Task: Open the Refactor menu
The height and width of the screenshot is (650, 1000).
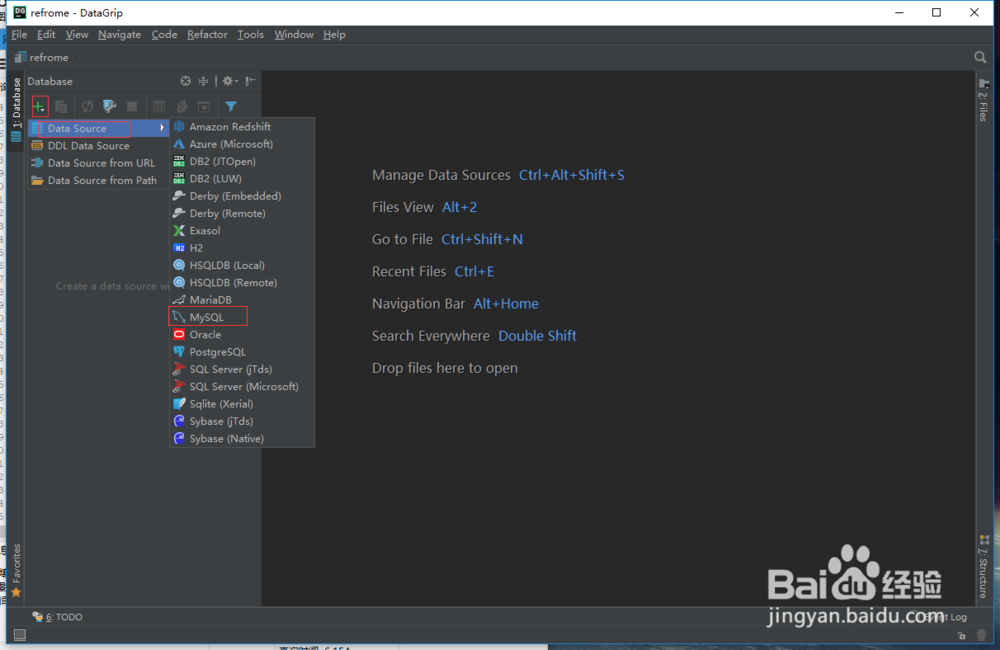Action: point(207,34)
